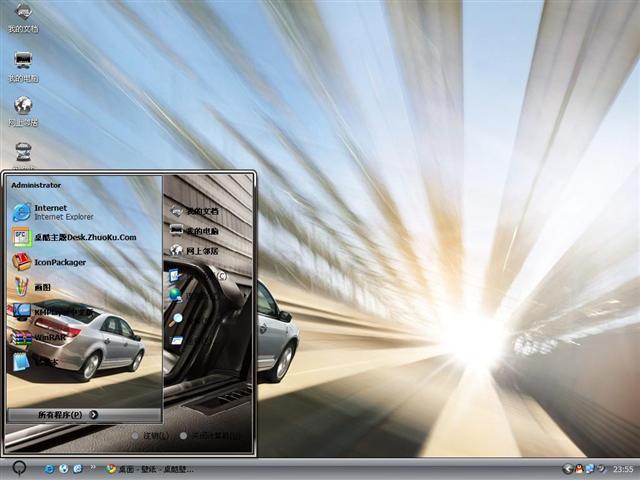Select 我的电脑 desktop icon
640x480 pixels.
(x=23, y=67)
